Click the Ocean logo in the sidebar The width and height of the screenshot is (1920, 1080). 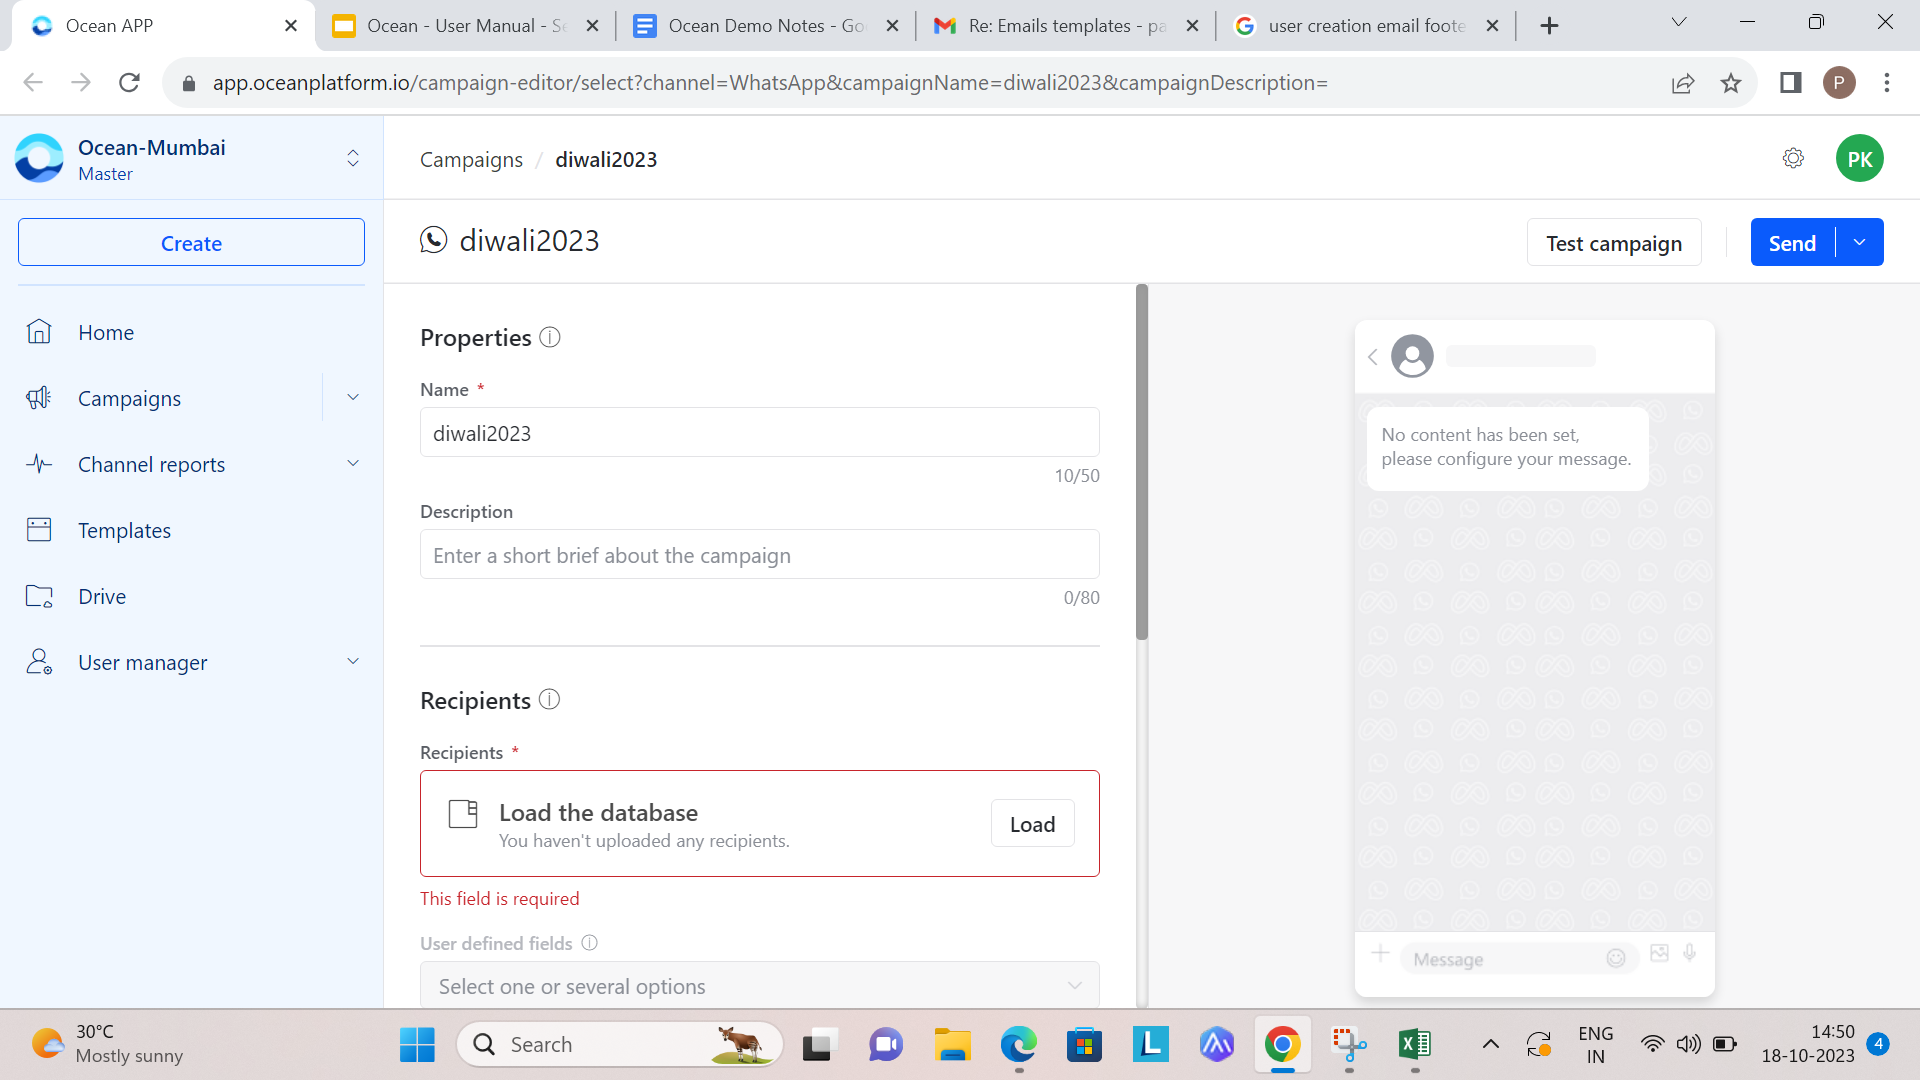click(x=40, y=158)
